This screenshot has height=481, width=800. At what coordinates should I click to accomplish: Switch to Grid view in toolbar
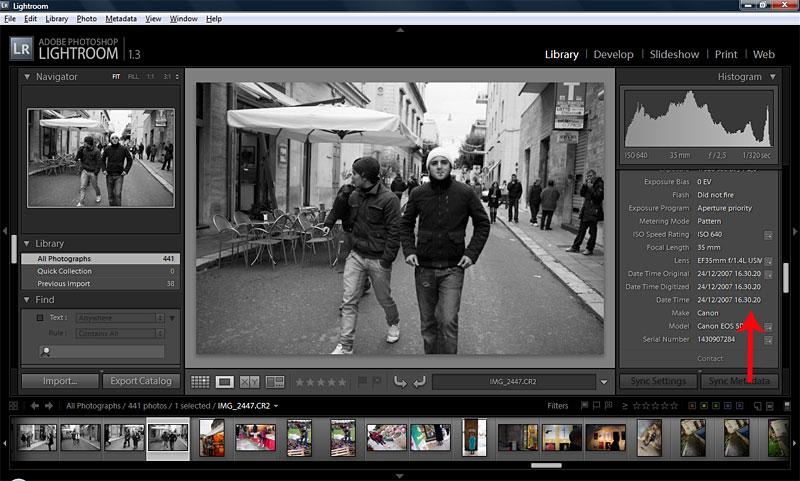(x=200, y=381)
